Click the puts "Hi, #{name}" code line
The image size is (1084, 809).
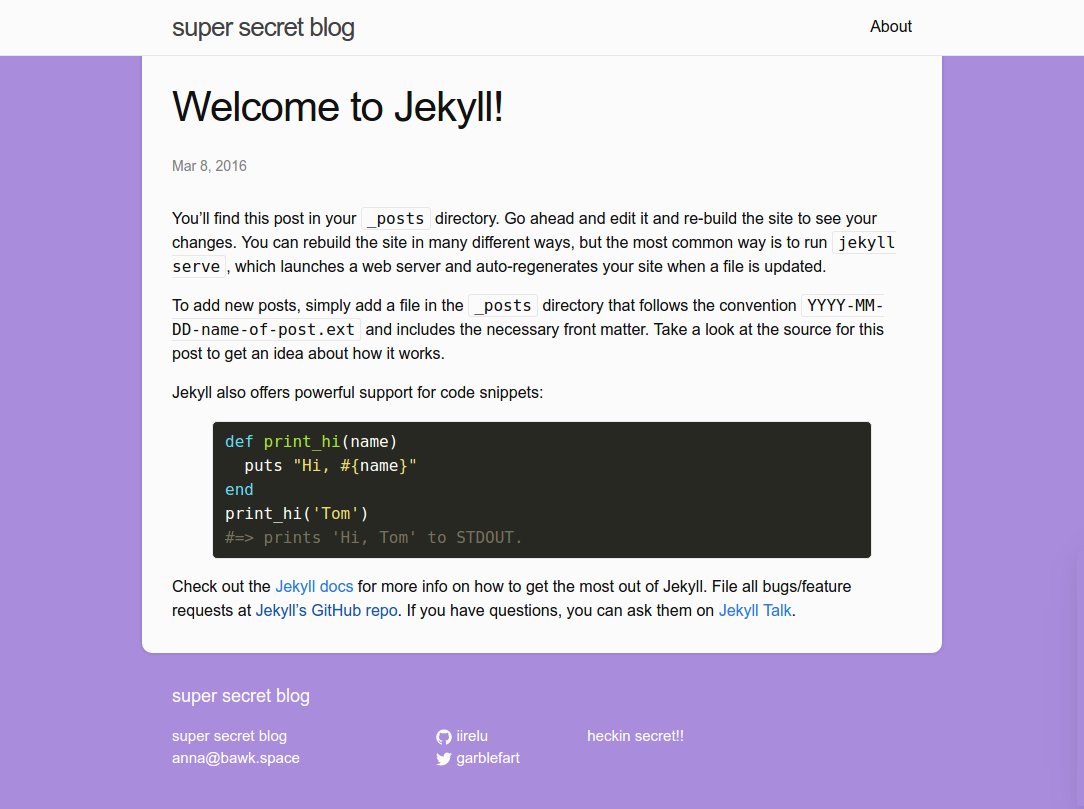click(330, 466)
